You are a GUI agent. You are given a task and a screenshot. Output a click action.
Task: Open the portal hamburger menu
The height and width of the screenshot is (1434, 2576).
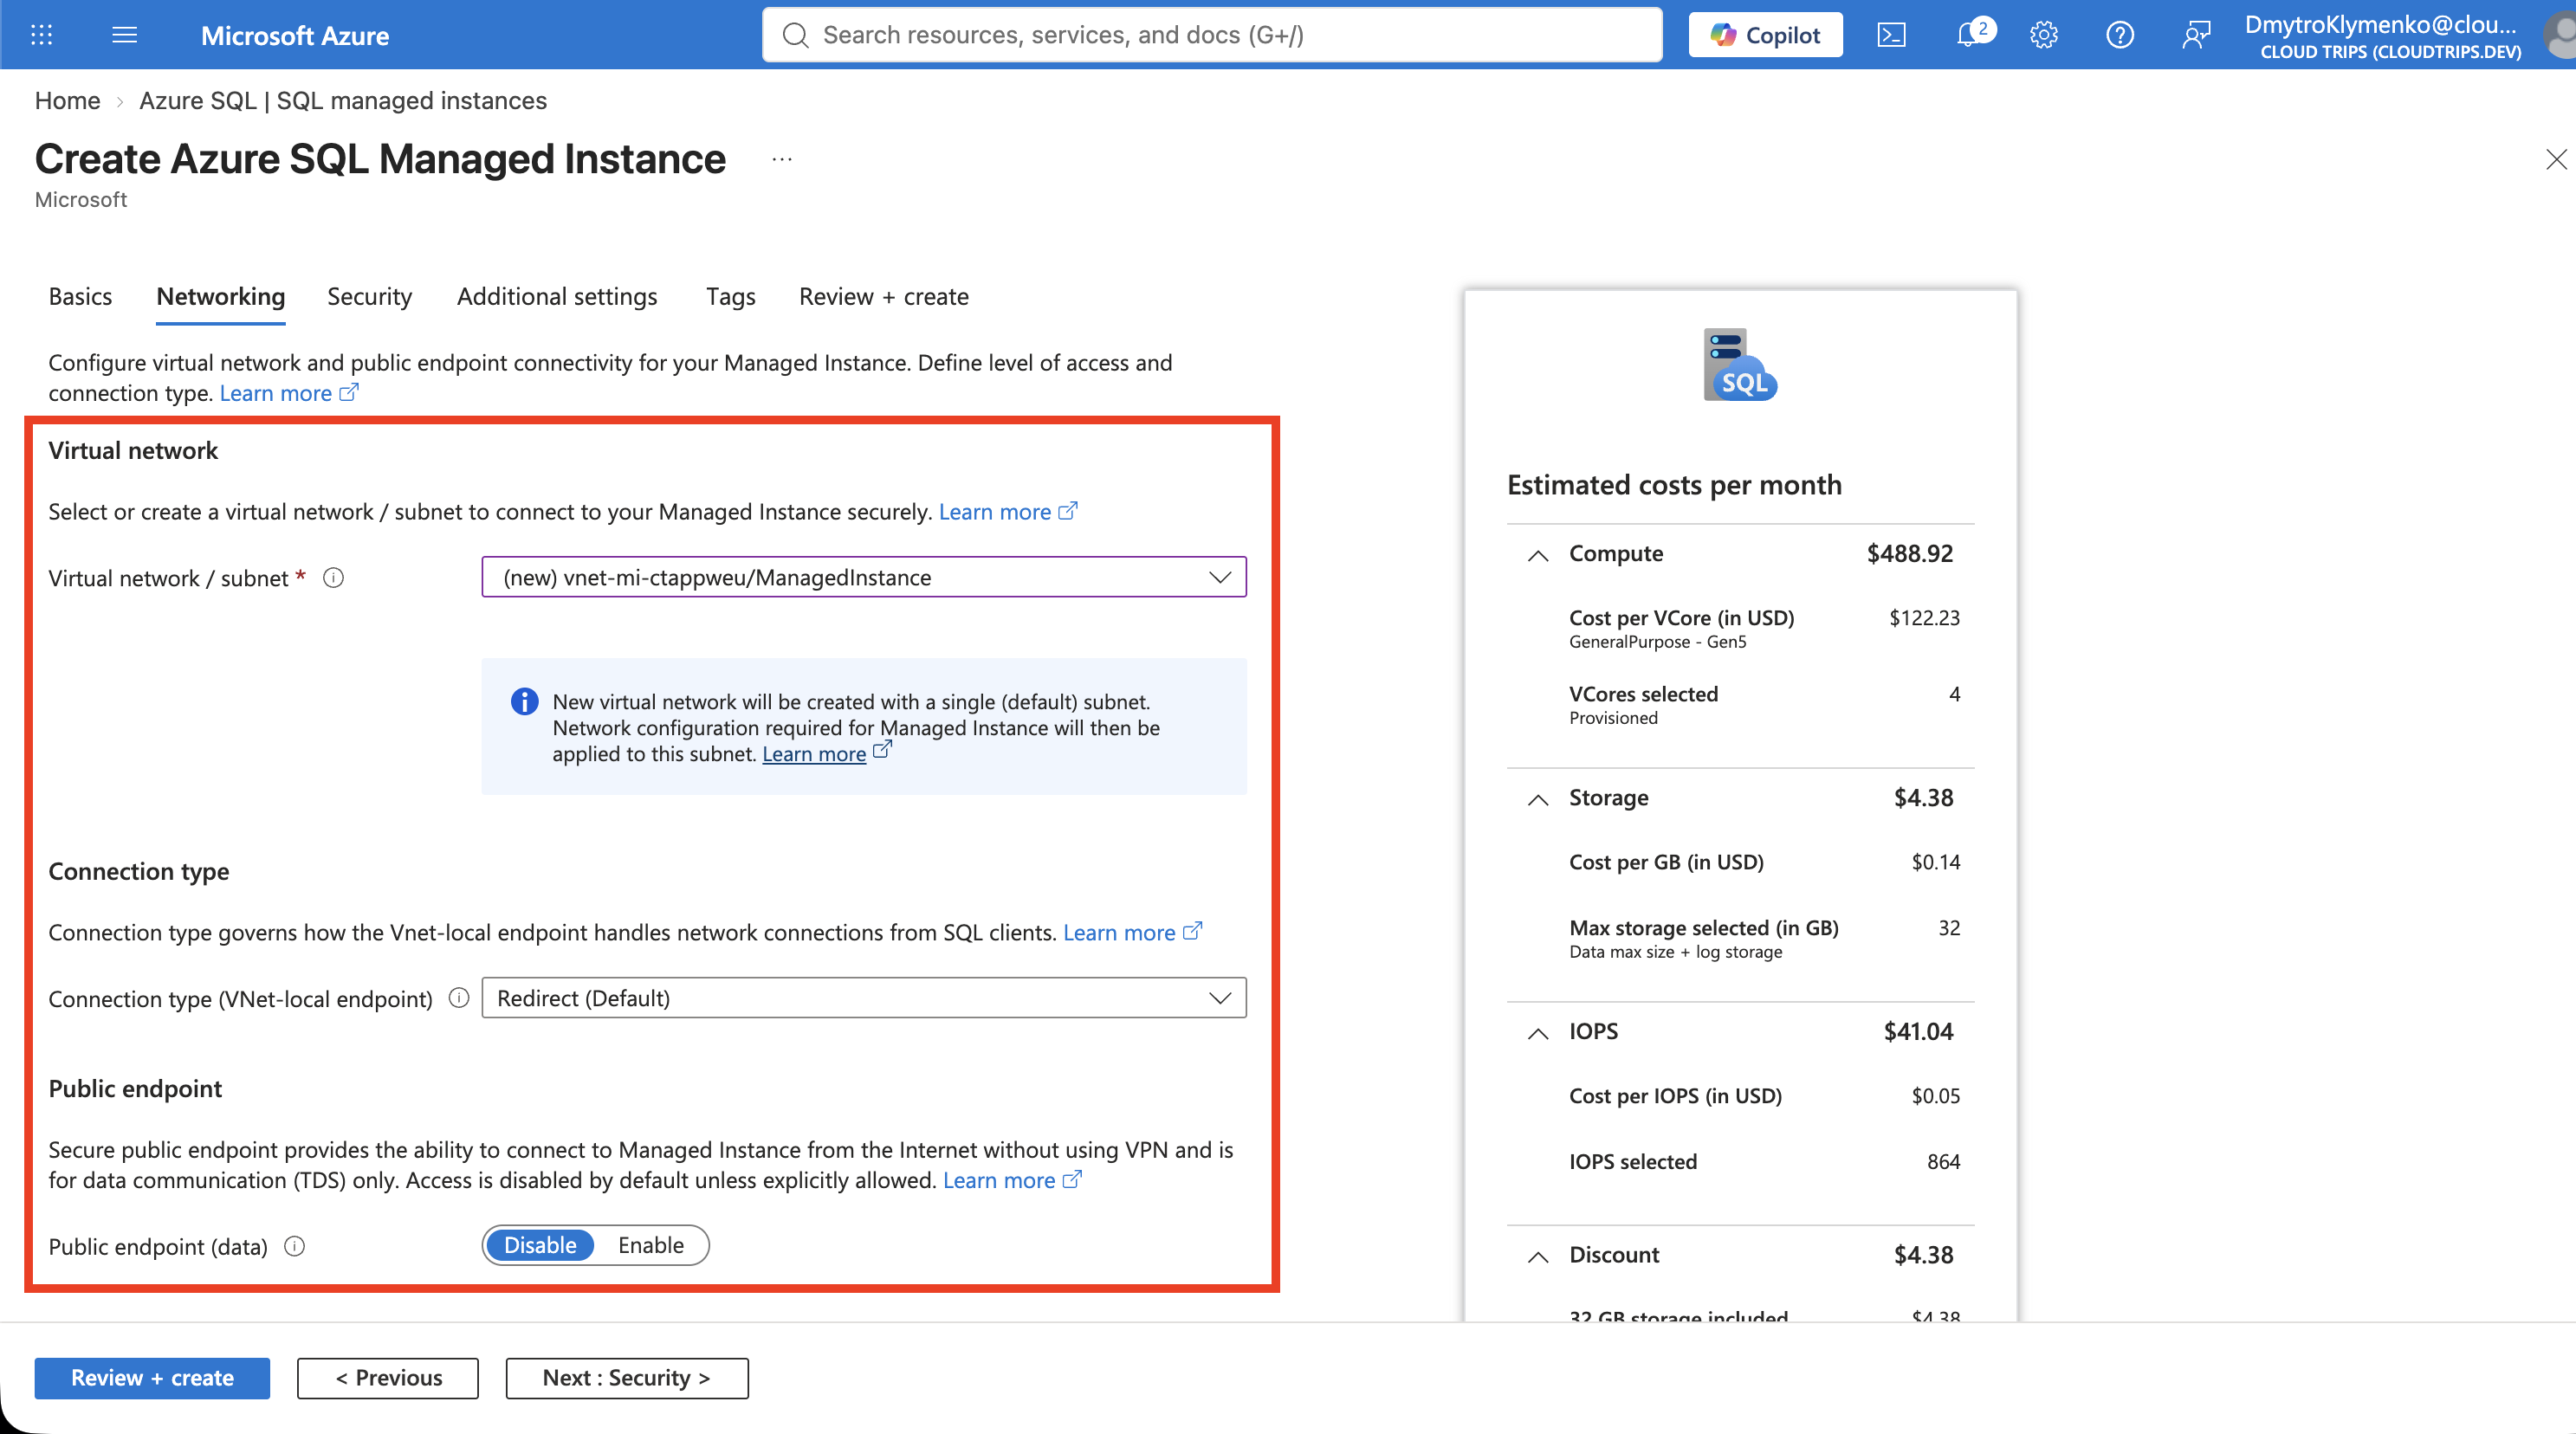click(x=124, y=35)
